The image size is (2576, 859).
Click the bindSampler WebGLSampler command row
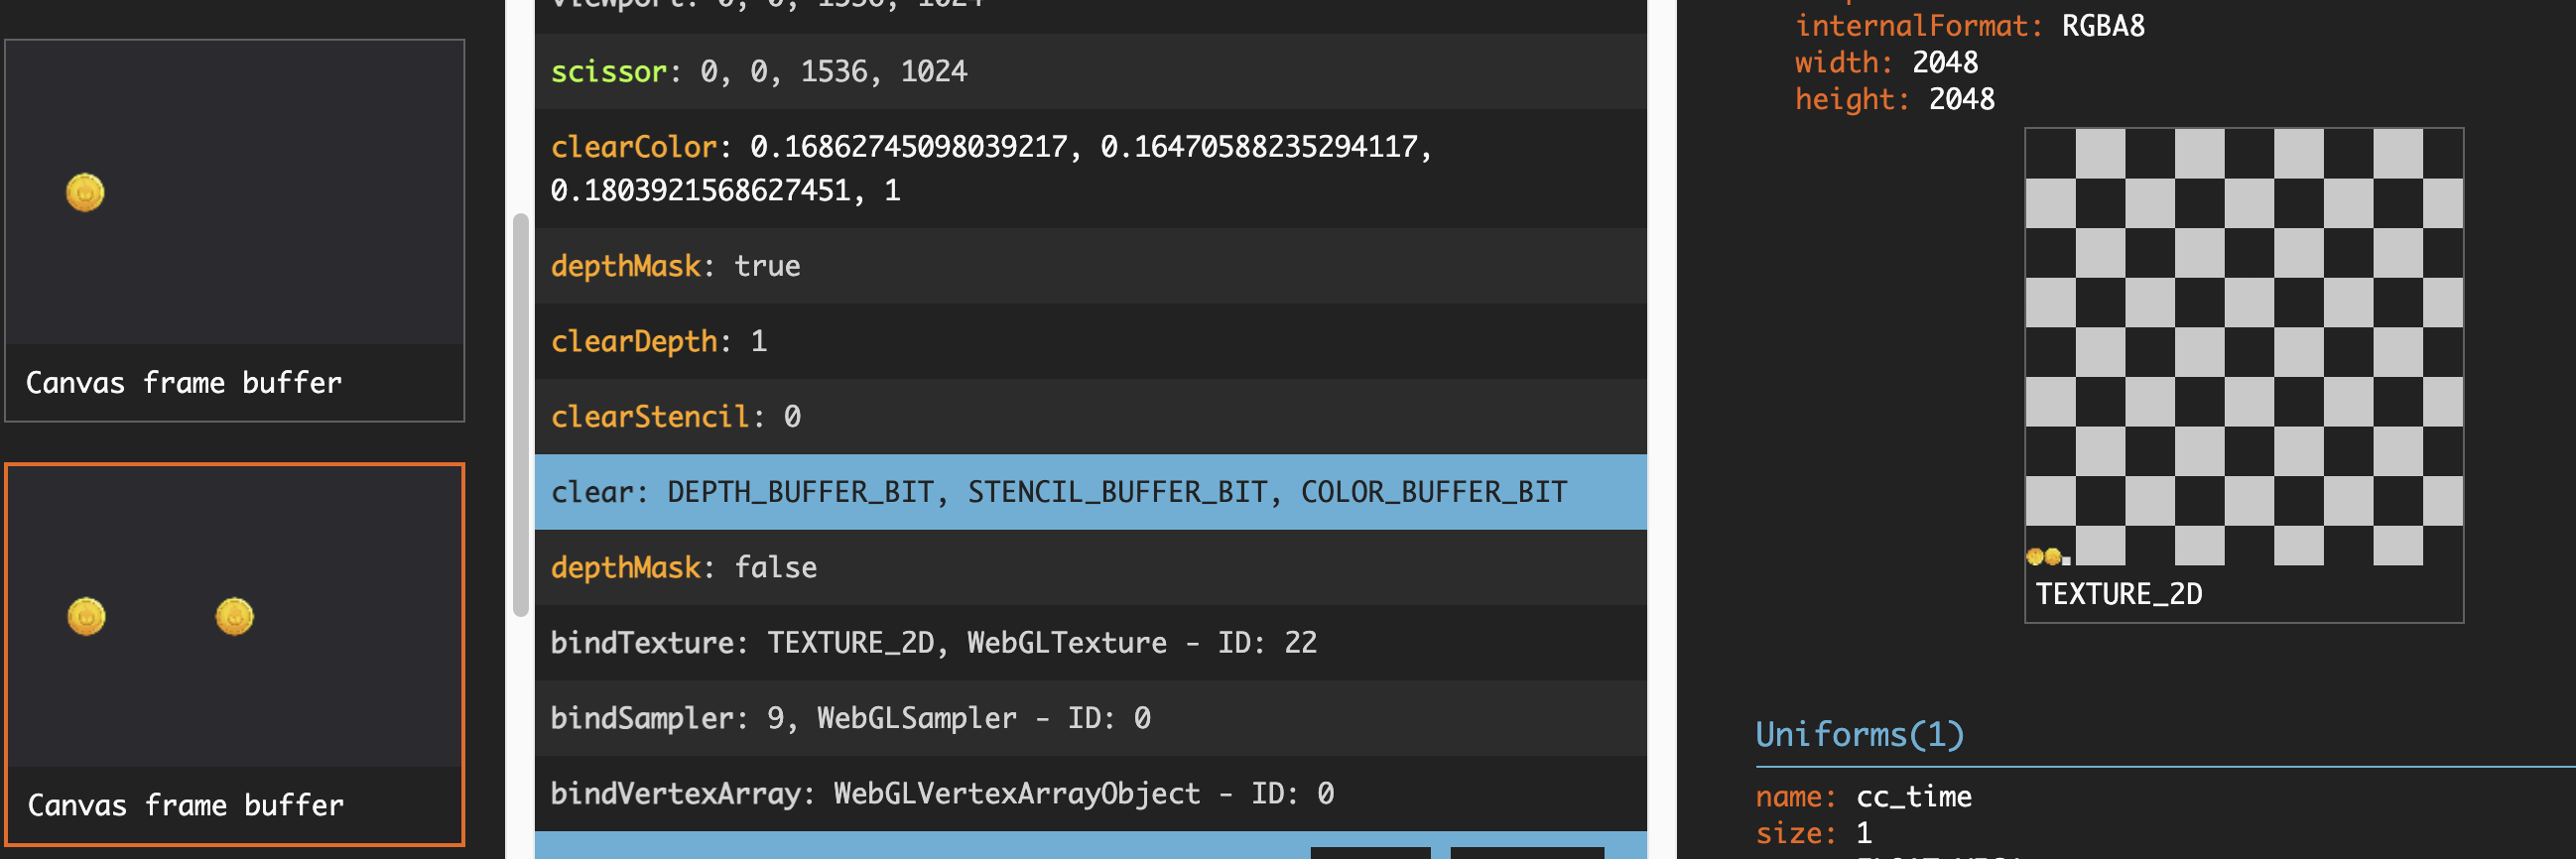coord(1090,717)
